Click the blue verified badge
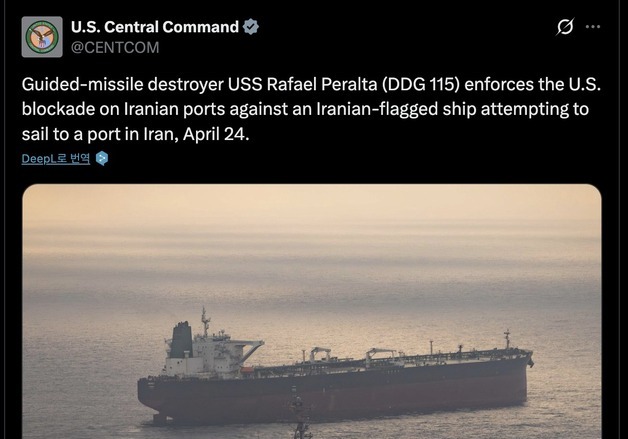 (251, 27)
